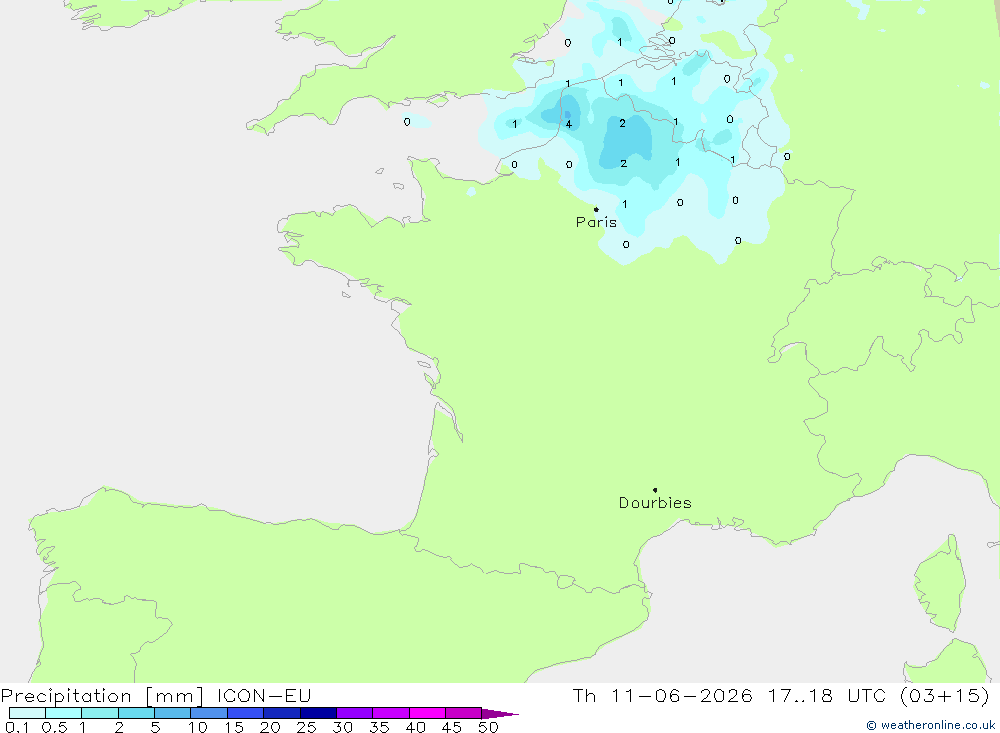
Task: Pick the 40–45 mm magenta legend swatch
Action: (427, 713)
